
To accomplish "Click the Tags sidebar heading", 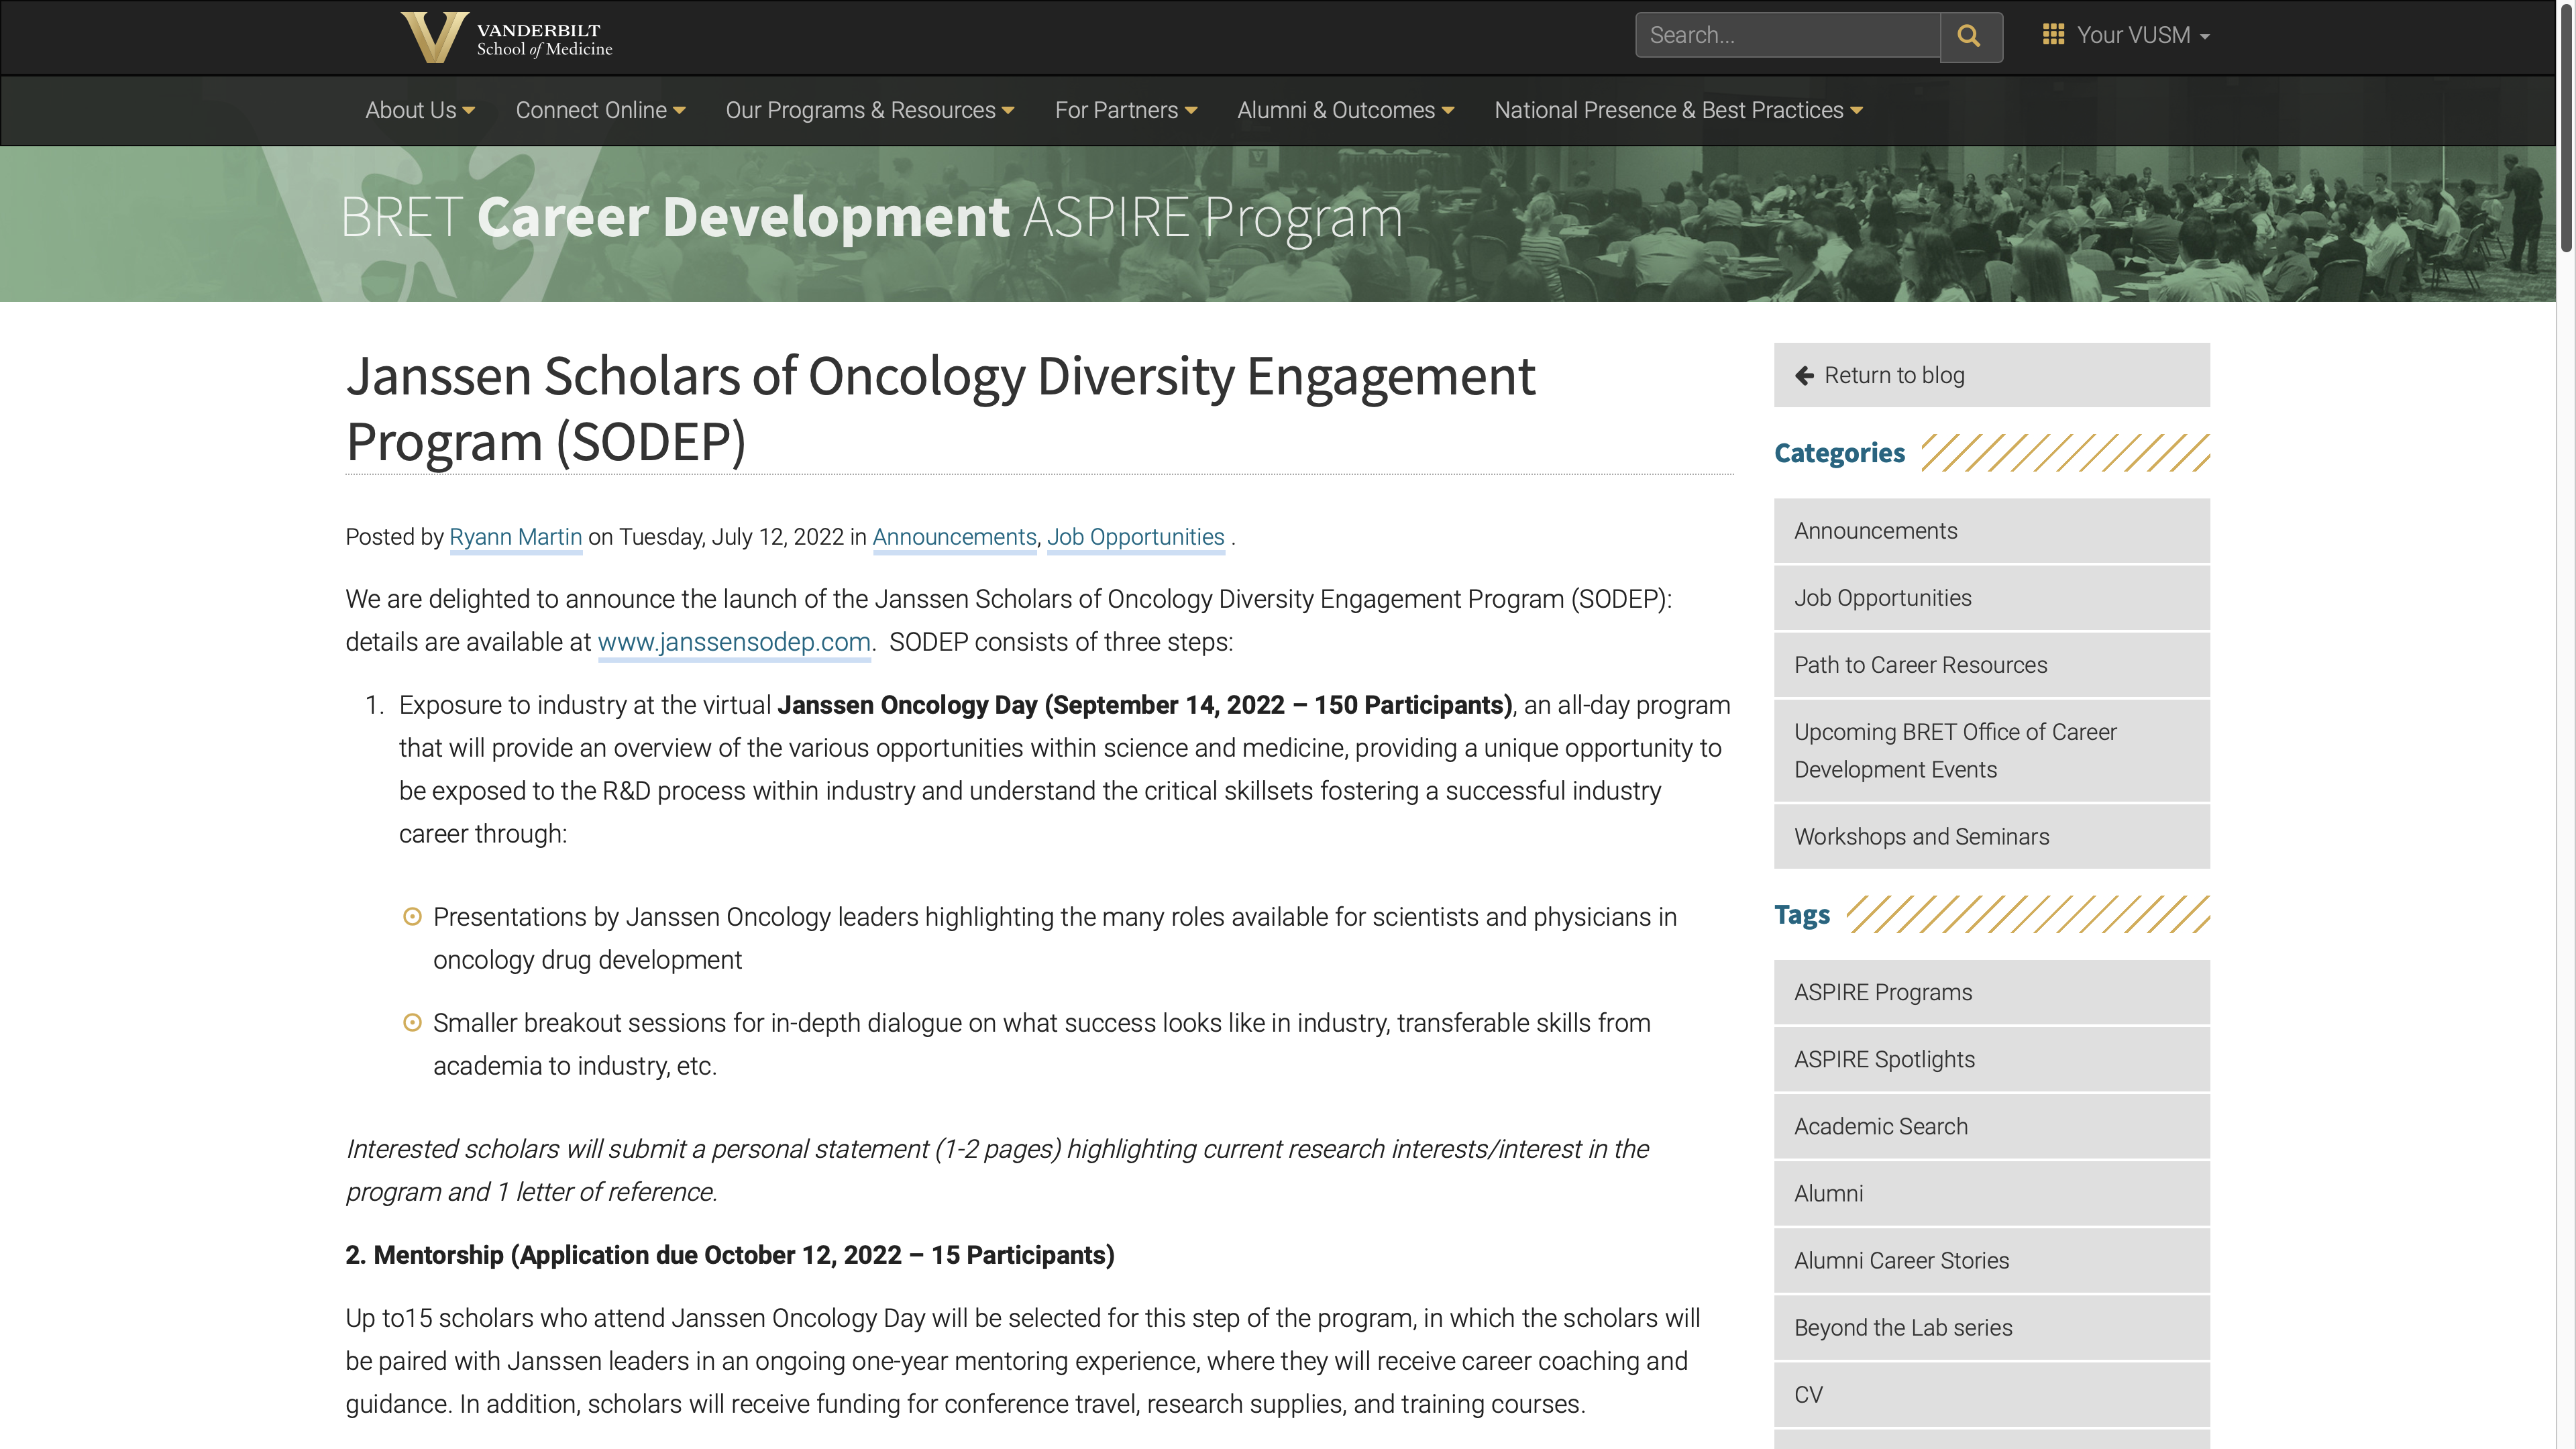I will pyautogui.click(x=1802, y=915).
